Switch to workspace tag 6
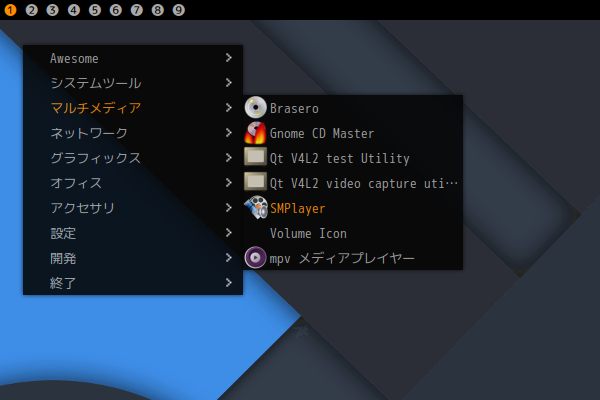 pos(116,10)
